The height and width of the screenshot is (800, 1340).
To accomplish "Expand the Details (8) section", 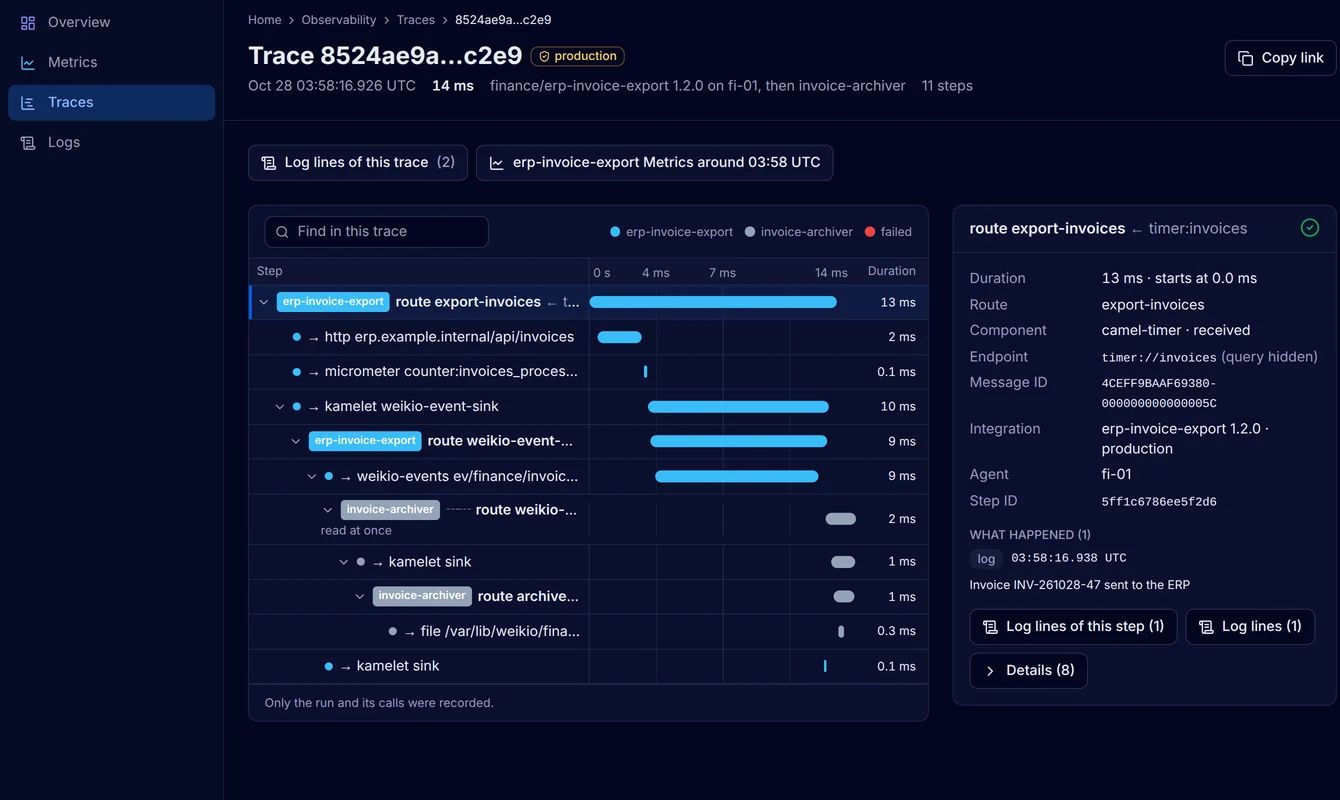I will [1028, 670].
